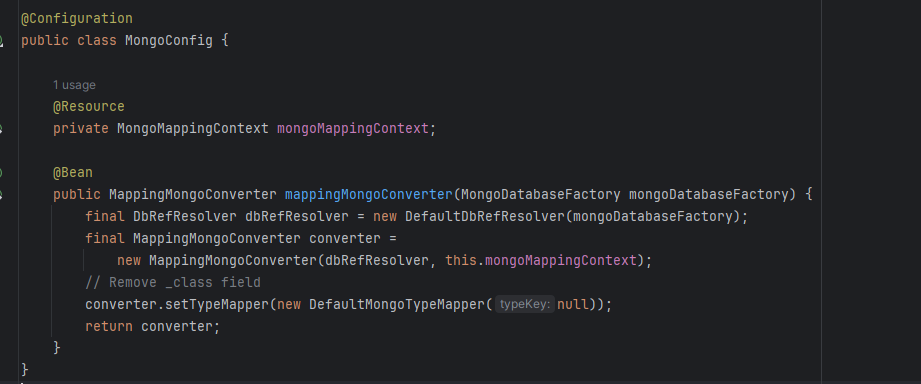Viewport: 921px width, 384px height.
Task: Click the DefaultDbRefResolver constructor call
Action: point(485,217)
